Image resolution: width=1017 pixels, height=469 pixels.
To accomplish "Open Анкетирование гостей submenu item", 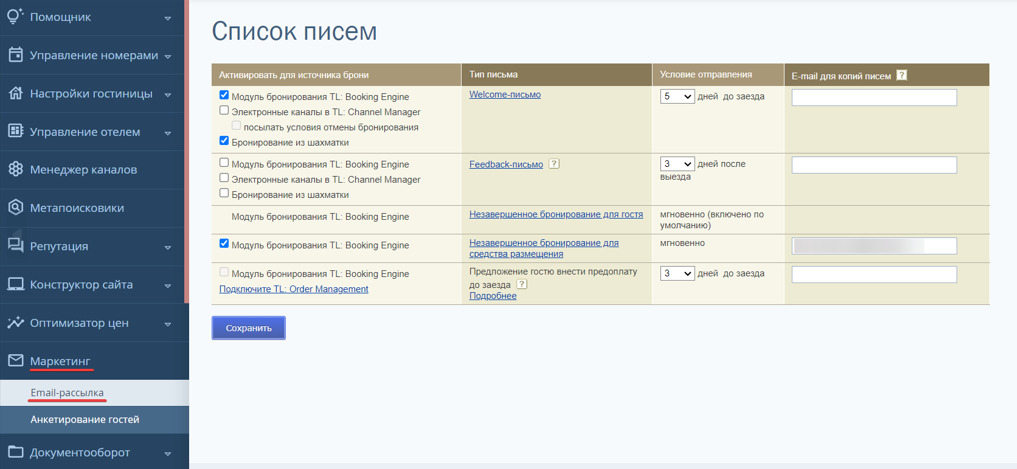I will (x=85, y=420).
